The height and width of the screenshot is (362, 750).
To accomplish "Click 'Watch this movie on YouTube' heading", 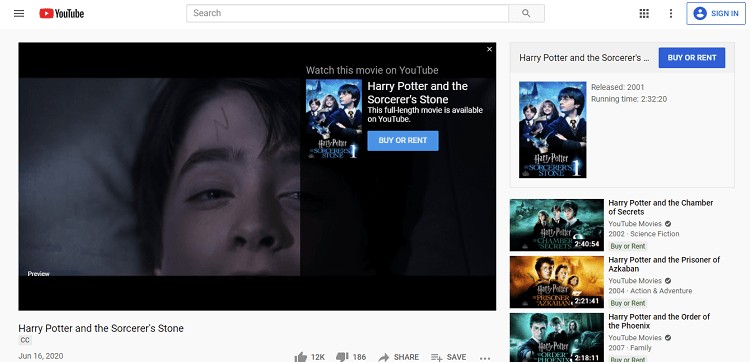I will click(372, 70).
